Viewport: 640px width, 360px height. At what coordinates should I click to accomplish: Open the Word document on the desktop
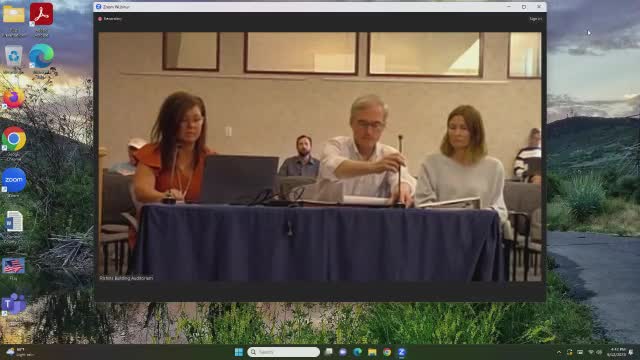click(x=14, y=222)
